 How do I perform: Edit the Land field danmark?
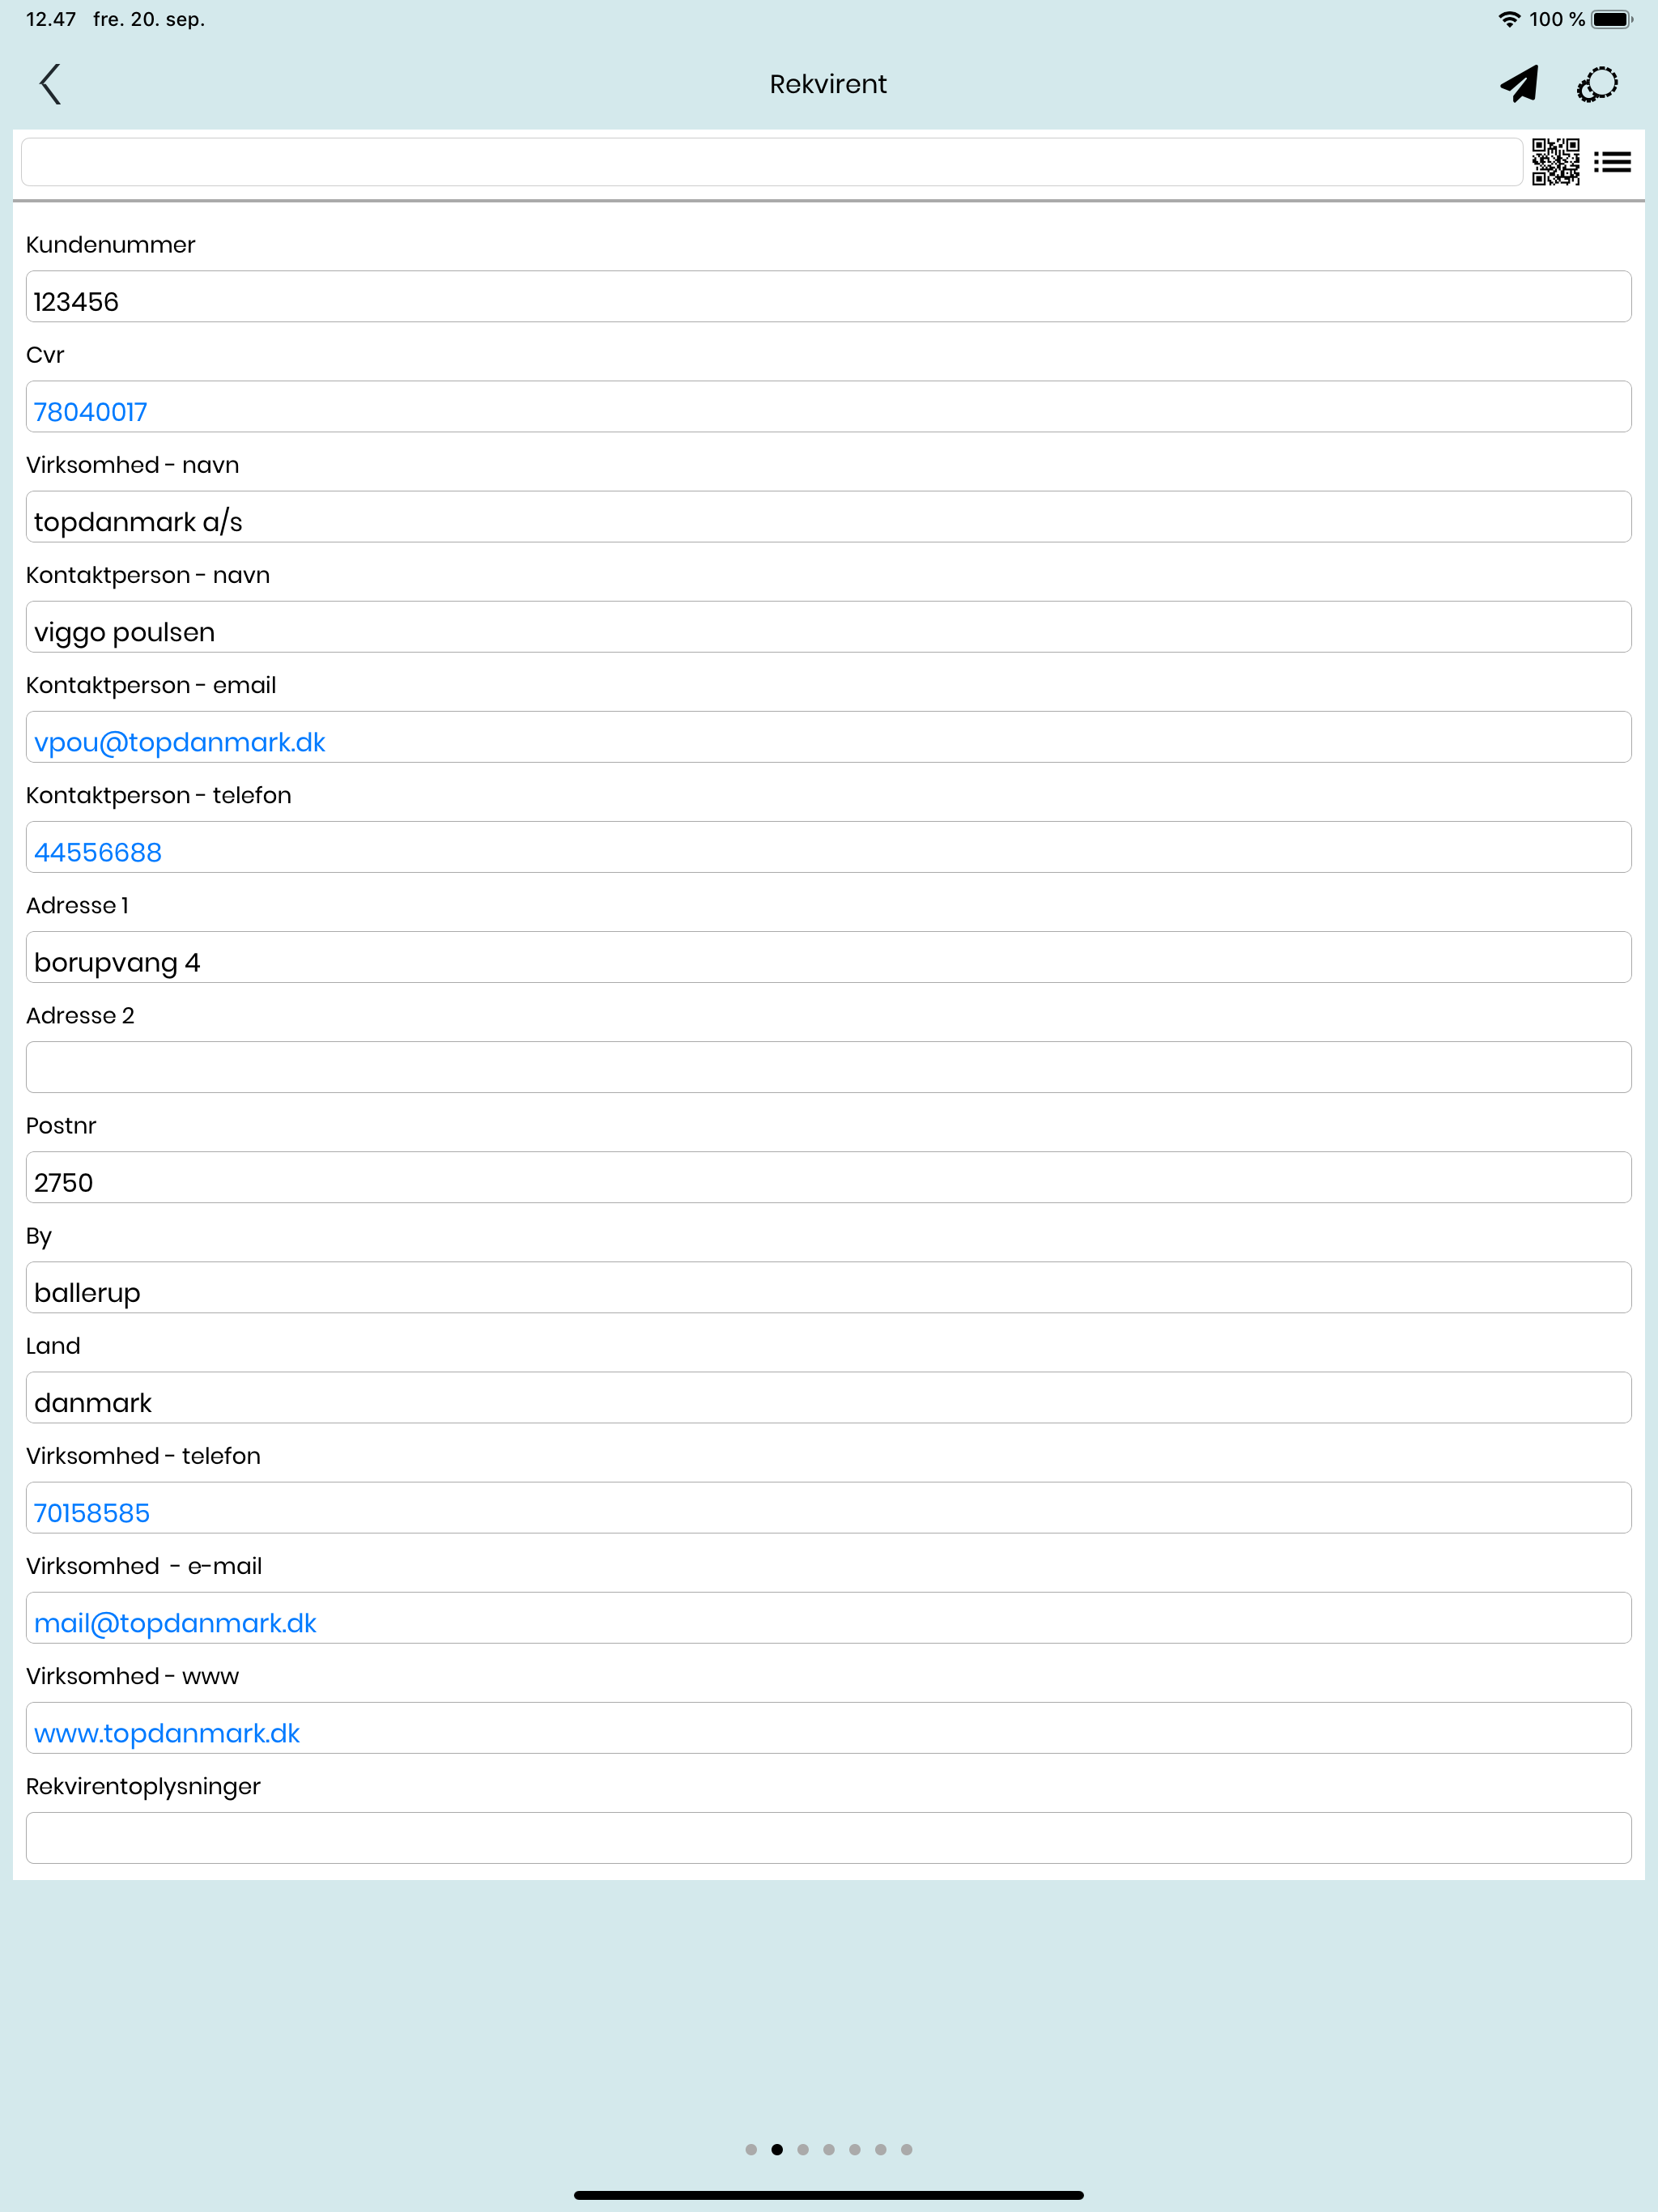[x=828, y=1397]
